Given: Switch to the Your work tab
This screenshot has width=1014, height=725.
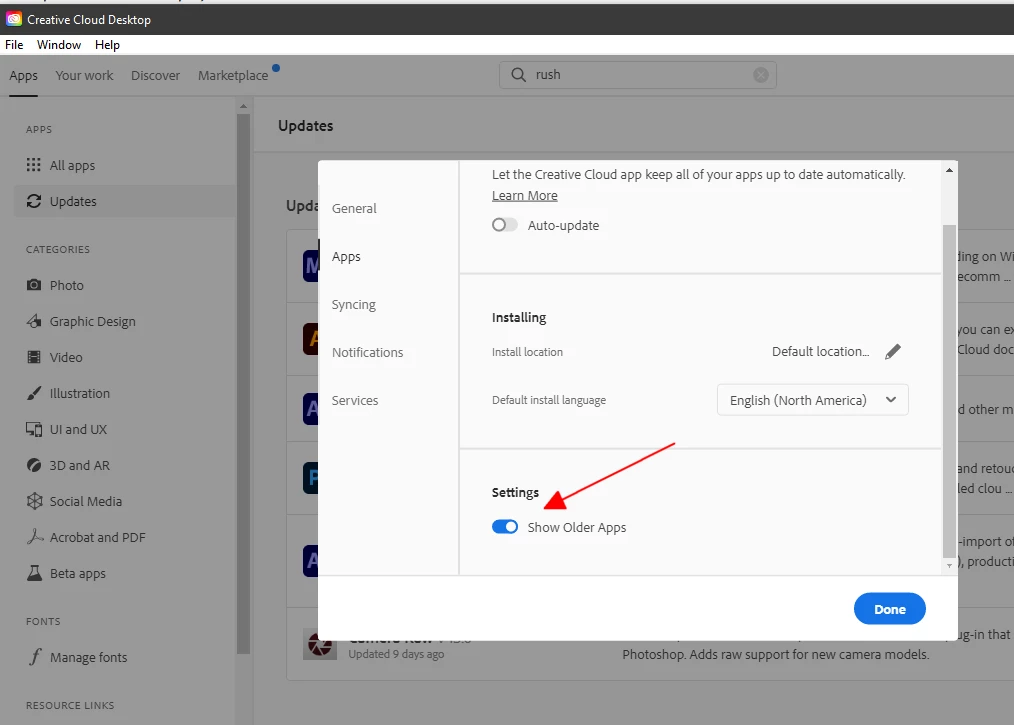Looking at the screenshot, I should (84, 76).
